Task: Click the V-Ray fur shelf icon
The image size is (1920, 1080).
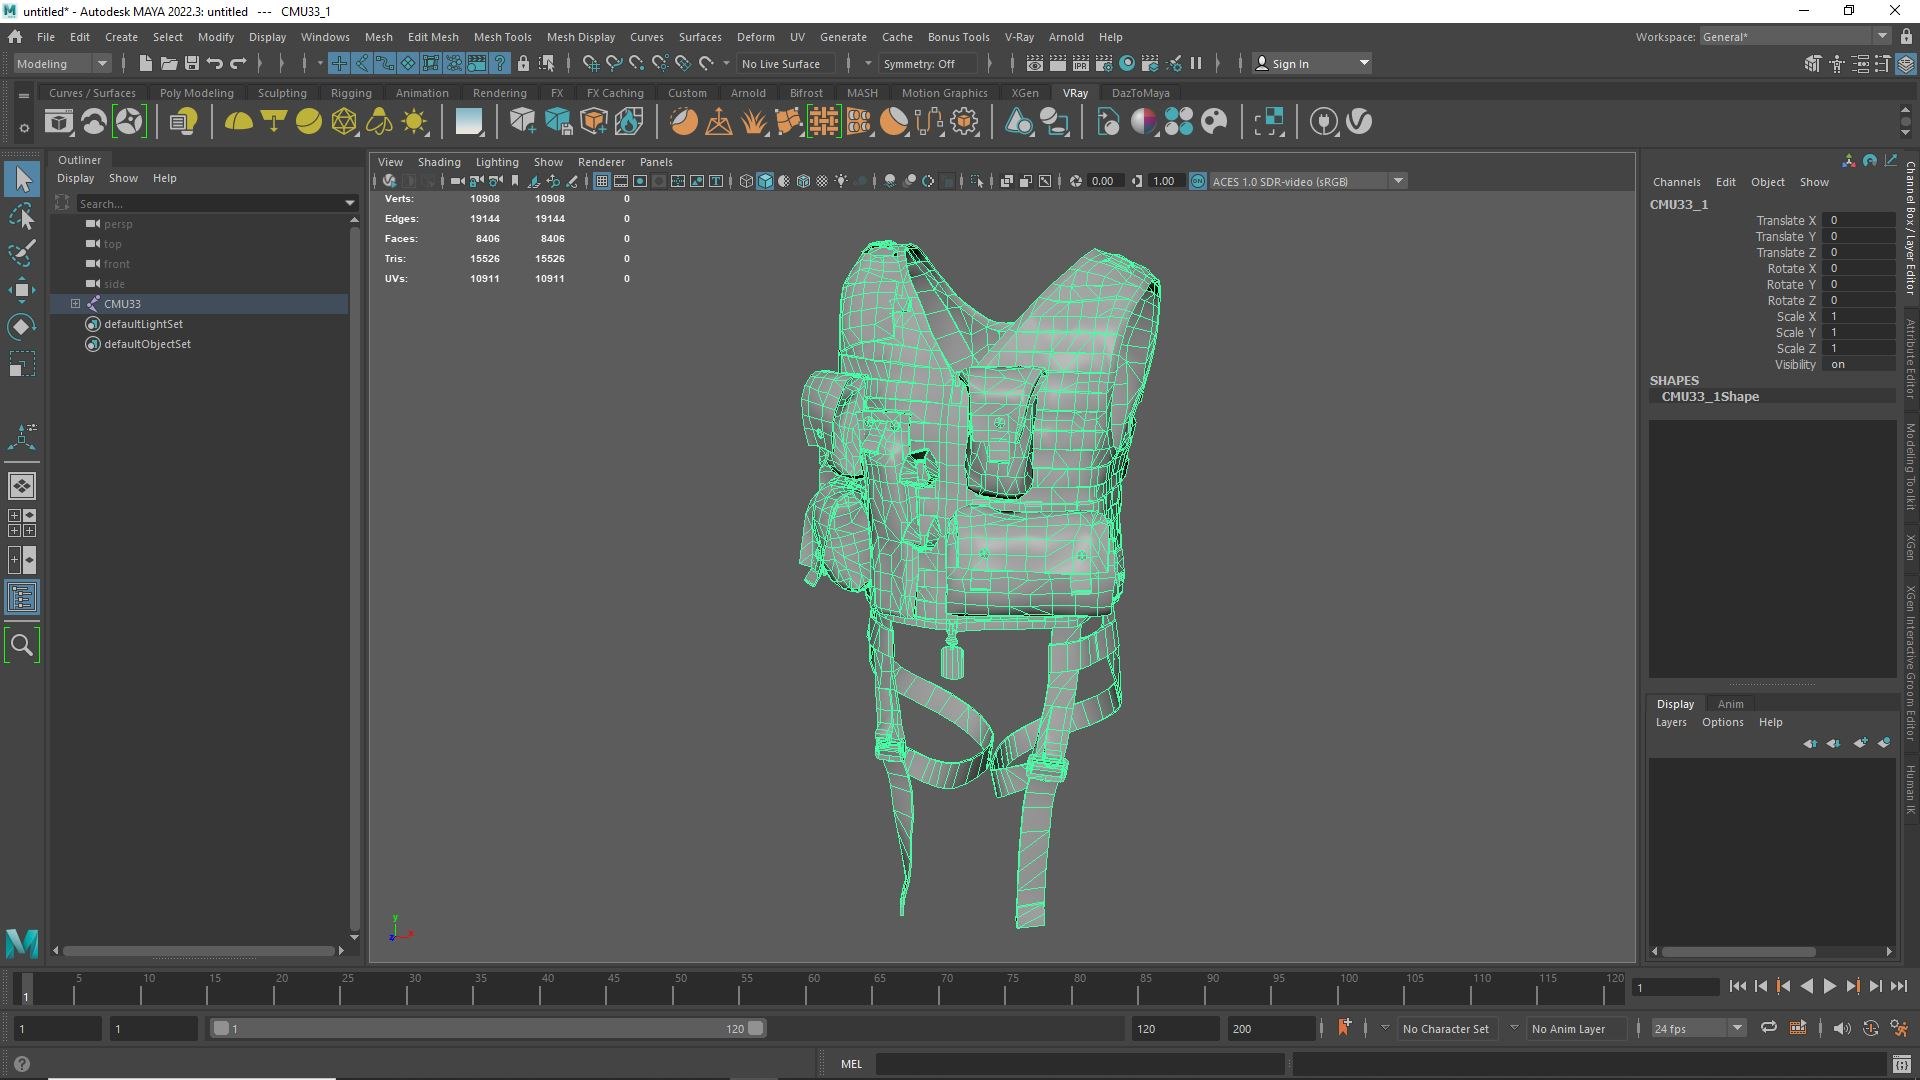Action: (x=754, y=122)
